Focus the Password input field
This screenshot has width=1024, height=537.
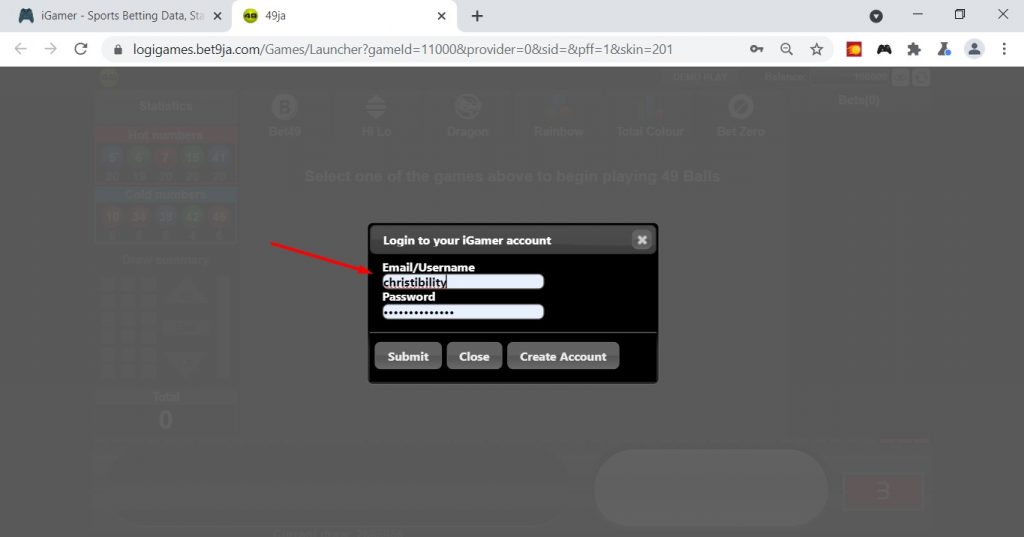[x=463, y=312]
